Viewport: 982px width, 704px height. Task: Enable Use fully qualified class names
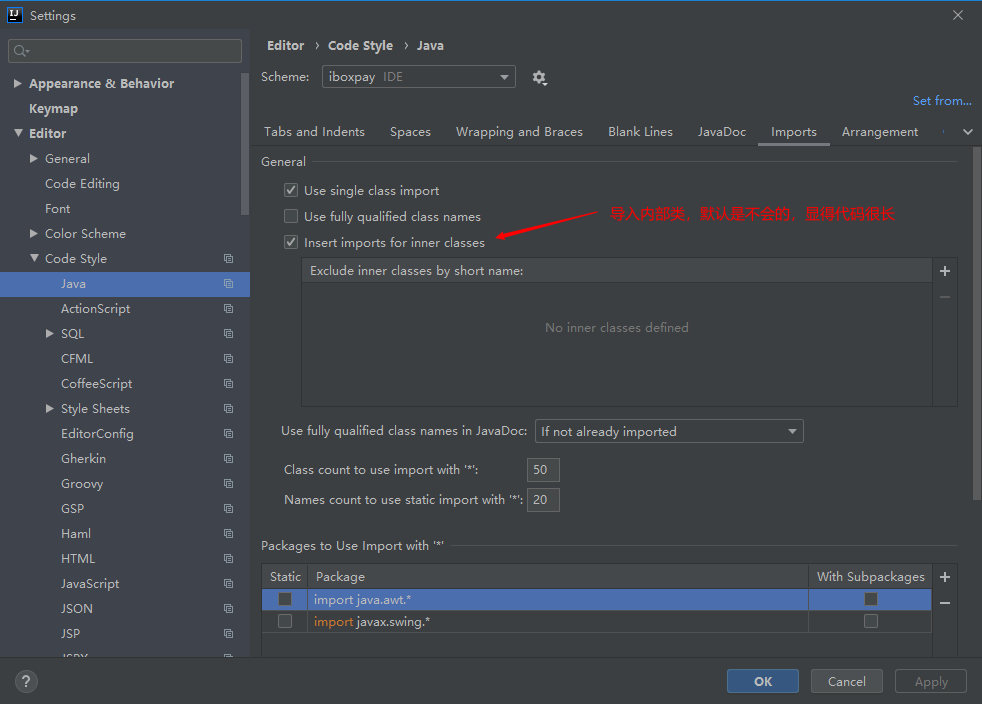(290, 216)
